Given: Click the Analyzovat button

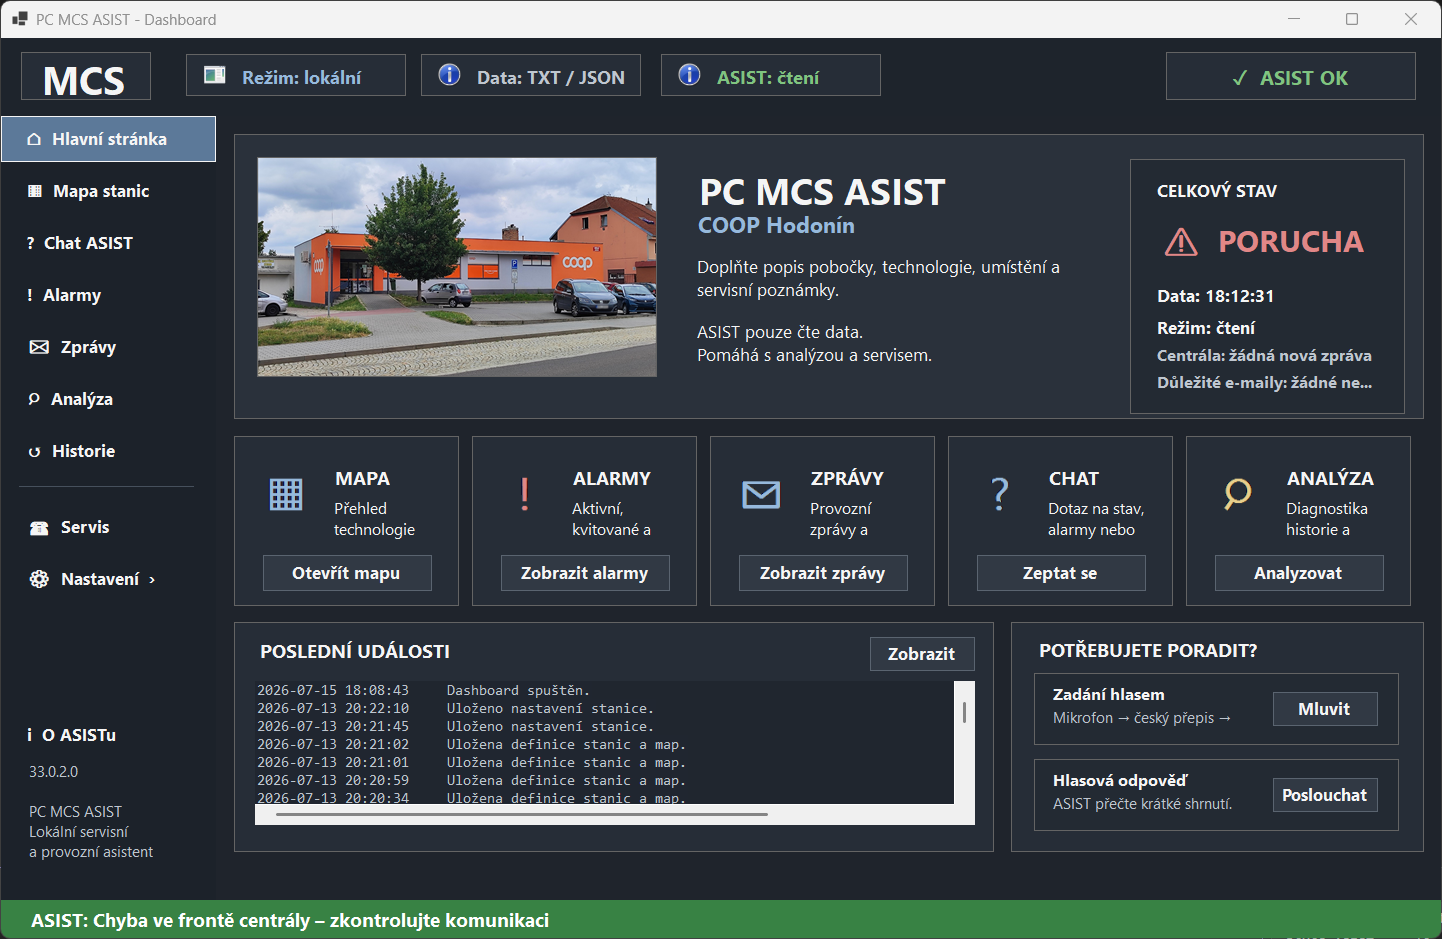Looking at the screenshot, I should pos(1299,573).
